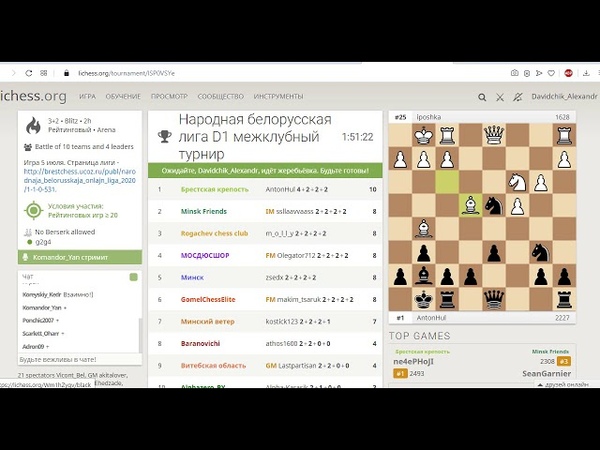Click chat user Ponchic2007

click(38, 320)
